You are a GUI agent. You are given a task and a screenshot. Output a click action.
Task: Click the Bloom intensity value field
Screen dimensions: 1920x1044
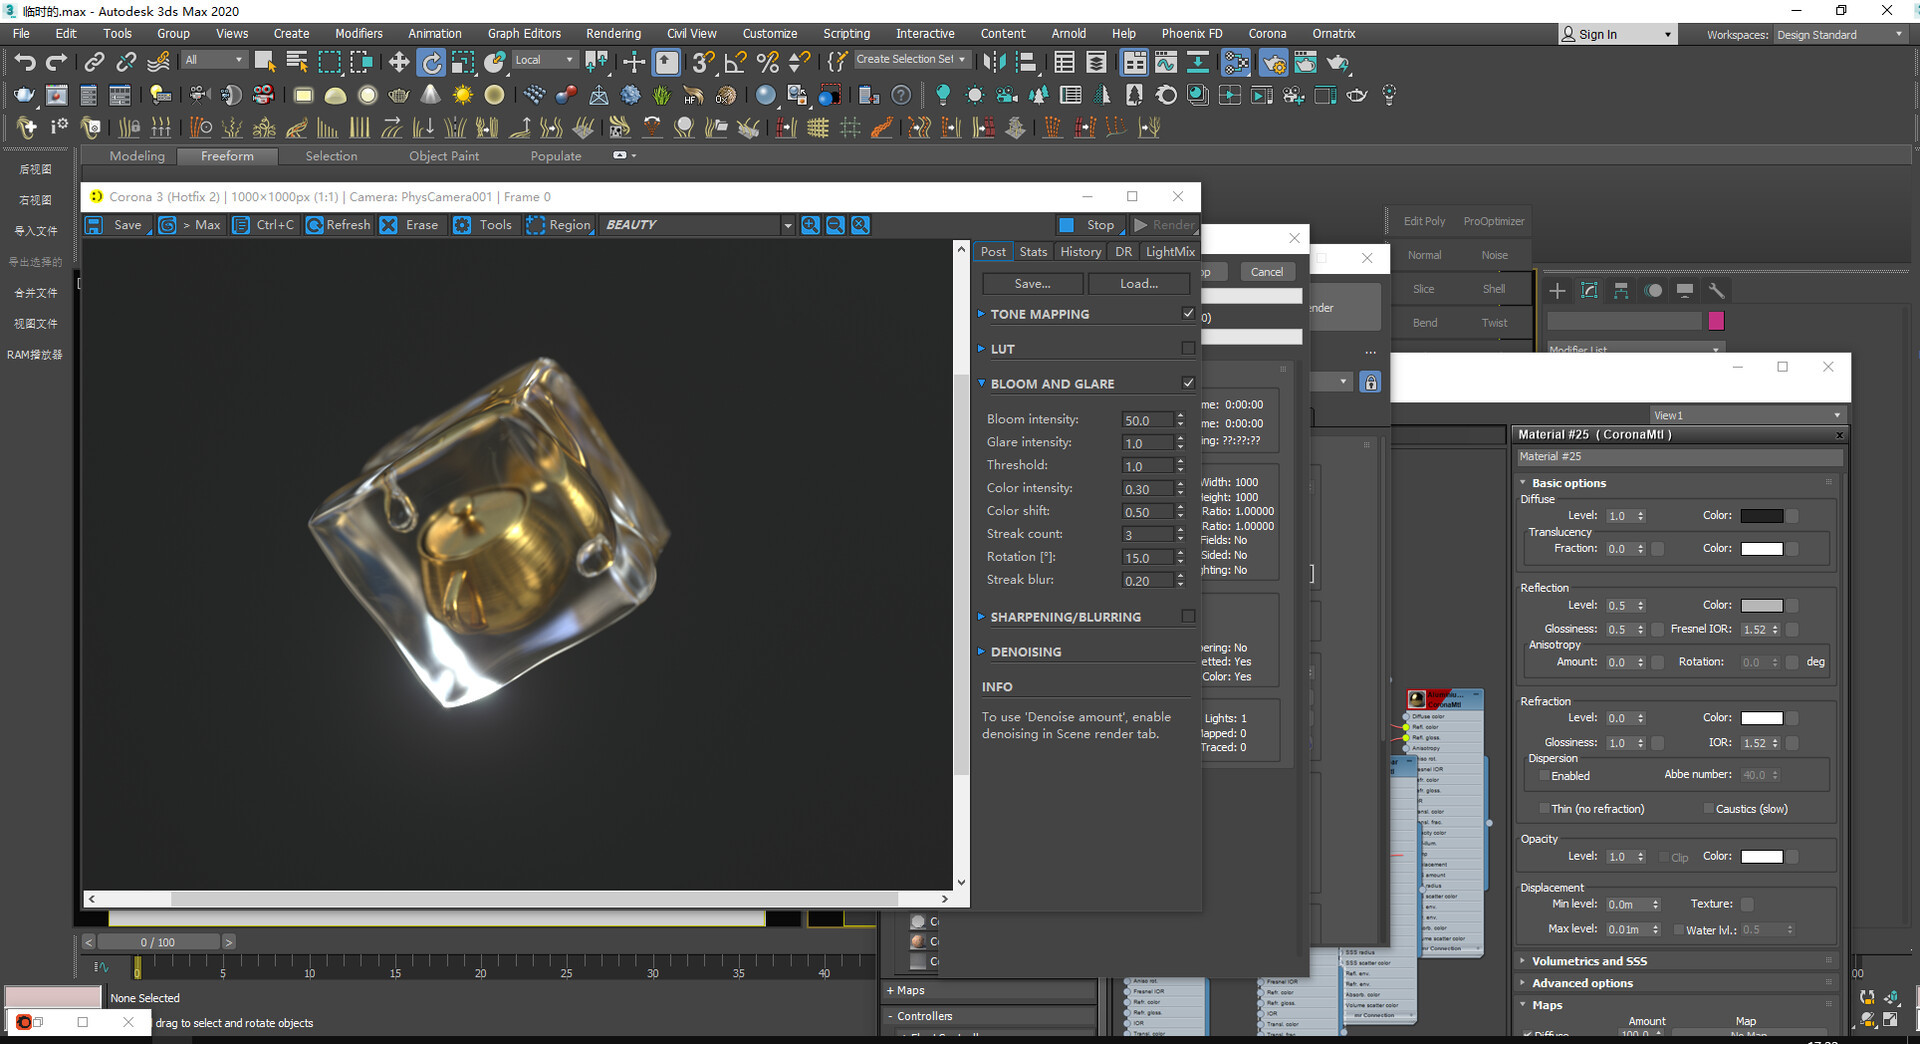click(x=1146, y=420)
